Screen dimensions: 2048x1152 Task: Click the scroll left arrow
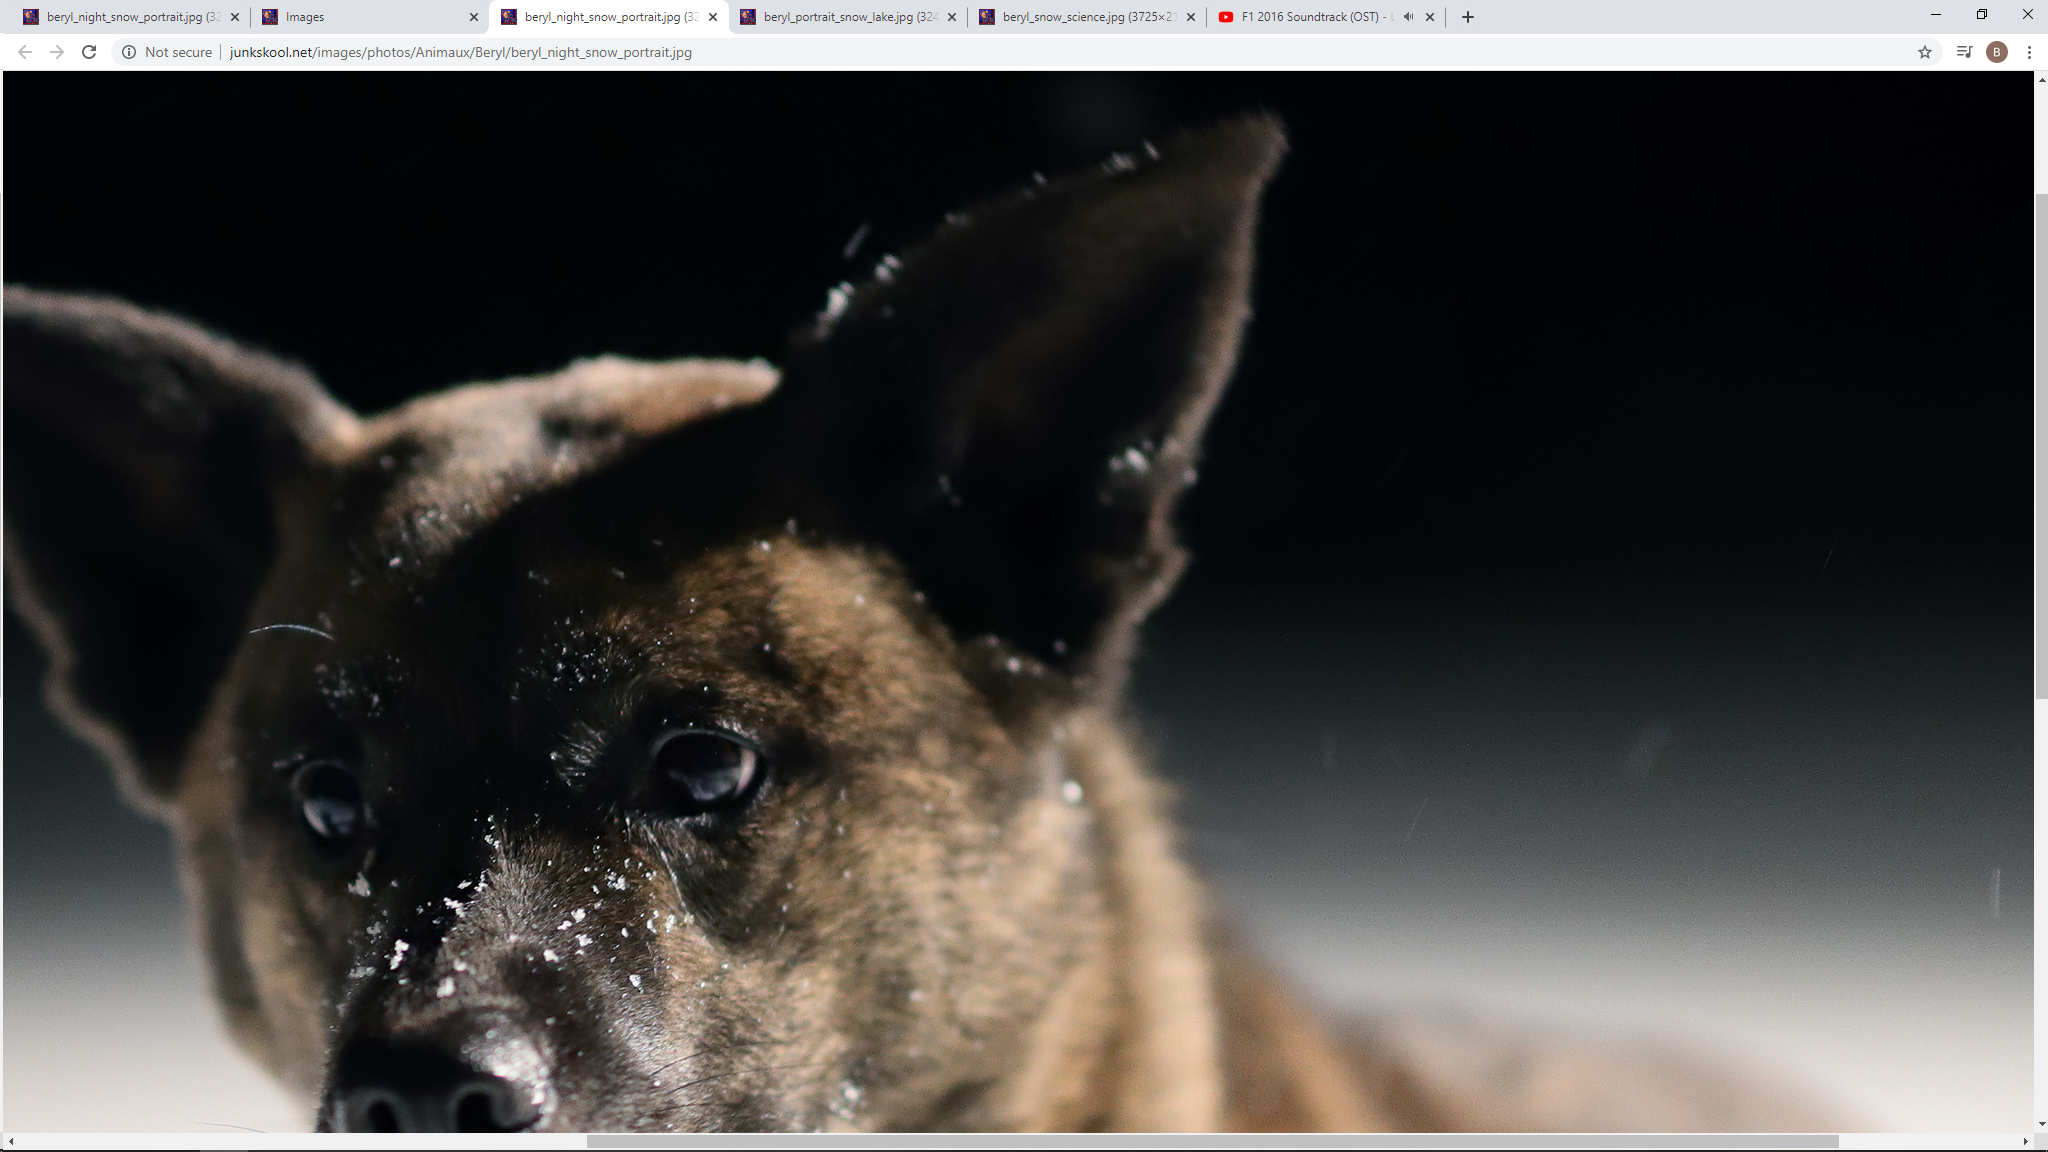pyautogui.click(x=10, y=1141)
